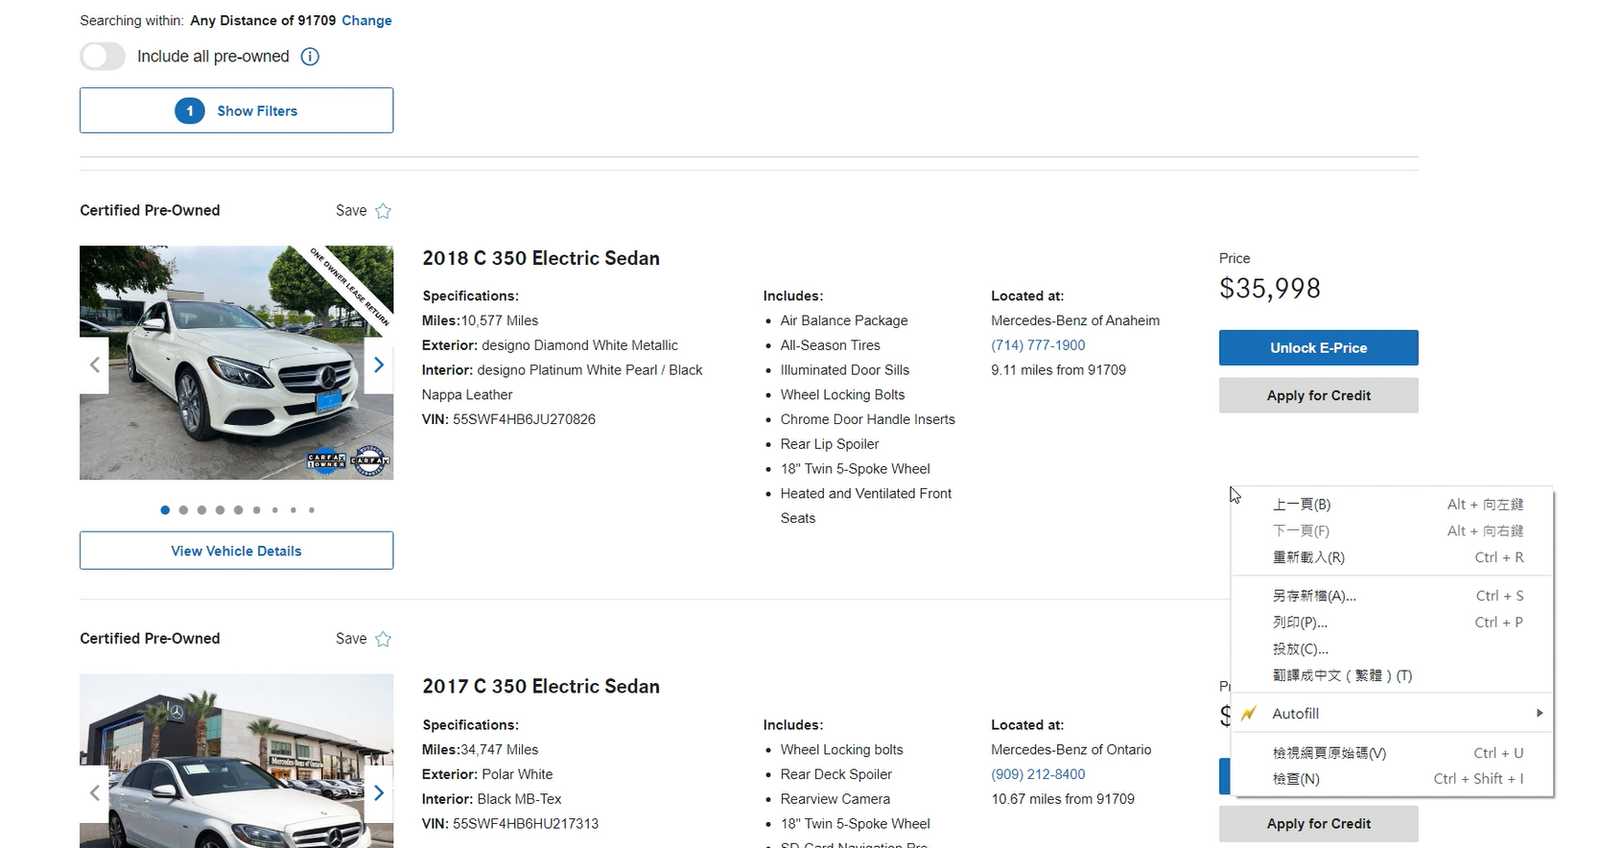
Task: Show next photo of the 2018 C 350
Action: coord(378,365)
